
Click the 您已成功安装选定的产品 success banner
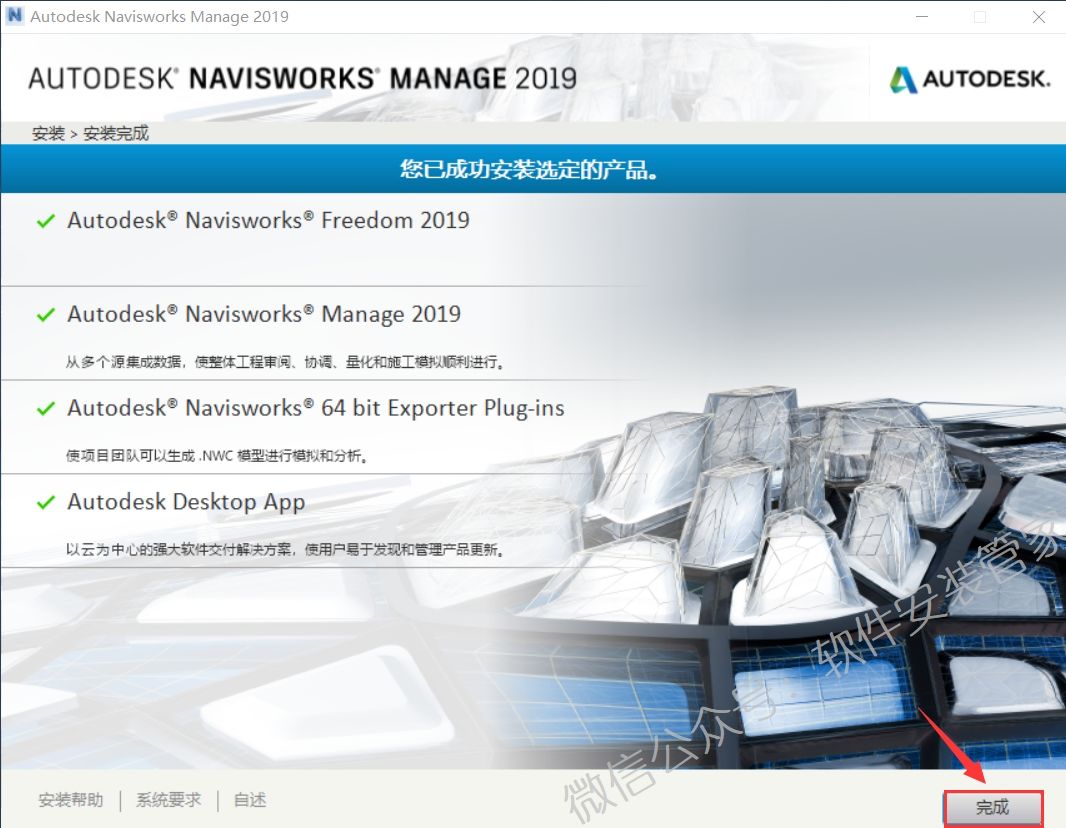tap(530, 169)
